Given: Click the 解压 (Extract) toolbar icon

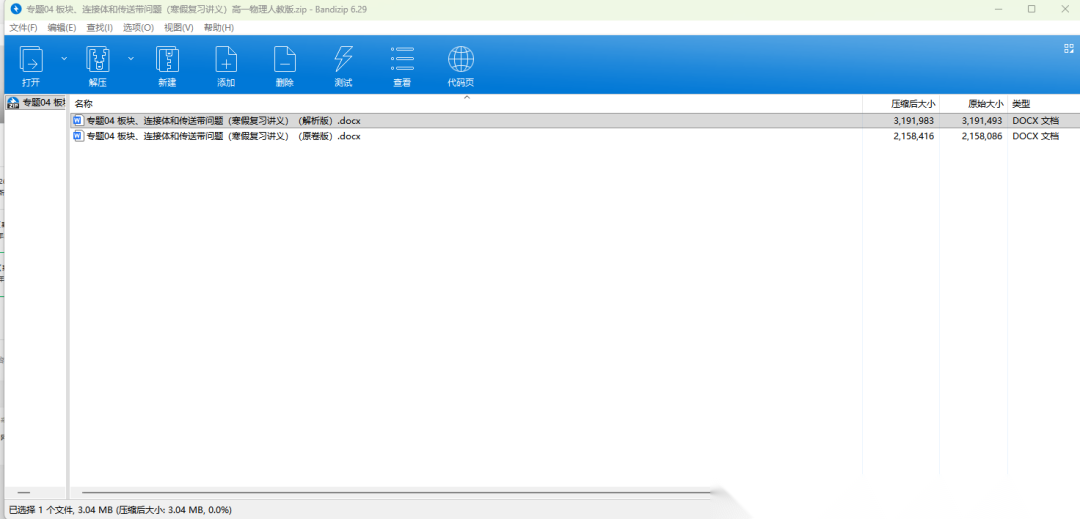Looking at the screenshot, I should click(97, 62).
